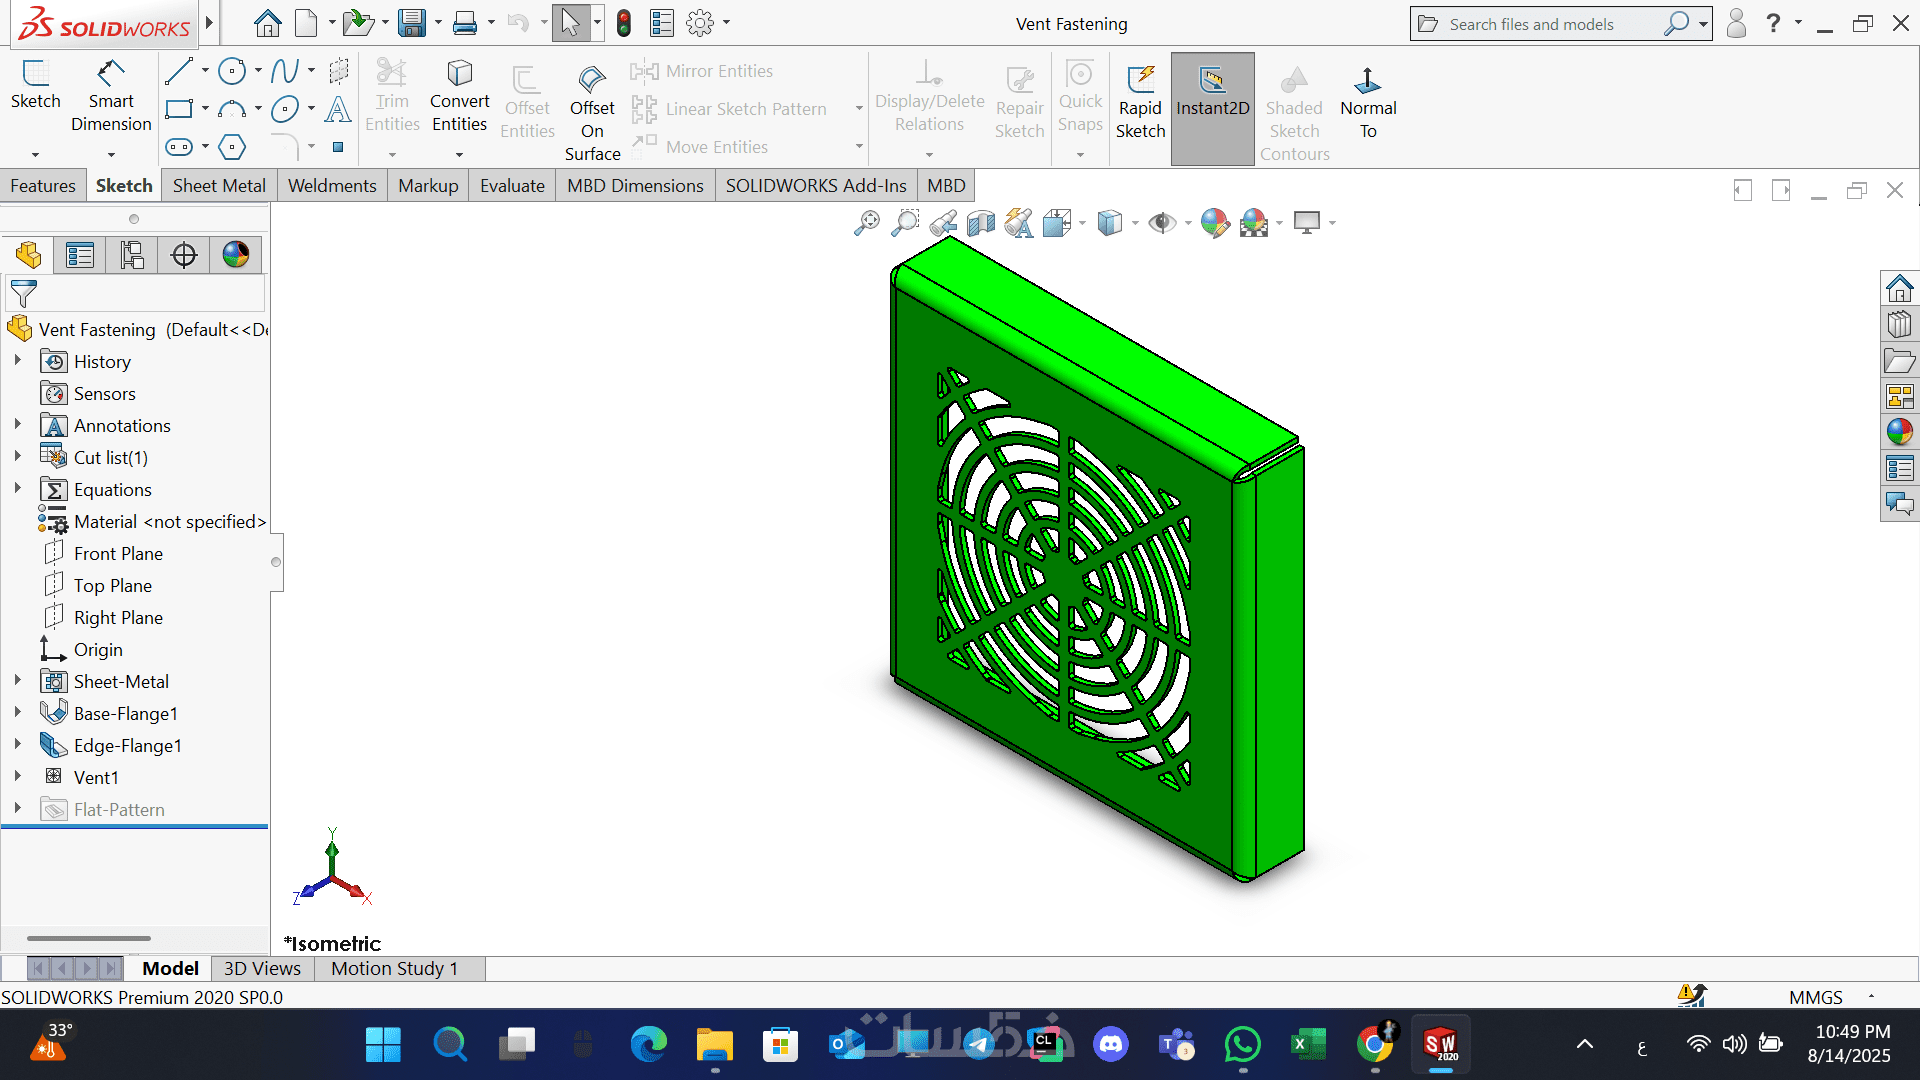Viewport: 1920px width, 1080px height.
Task: Open the ConfigurationManager tab icon
Action: point(132,255)
